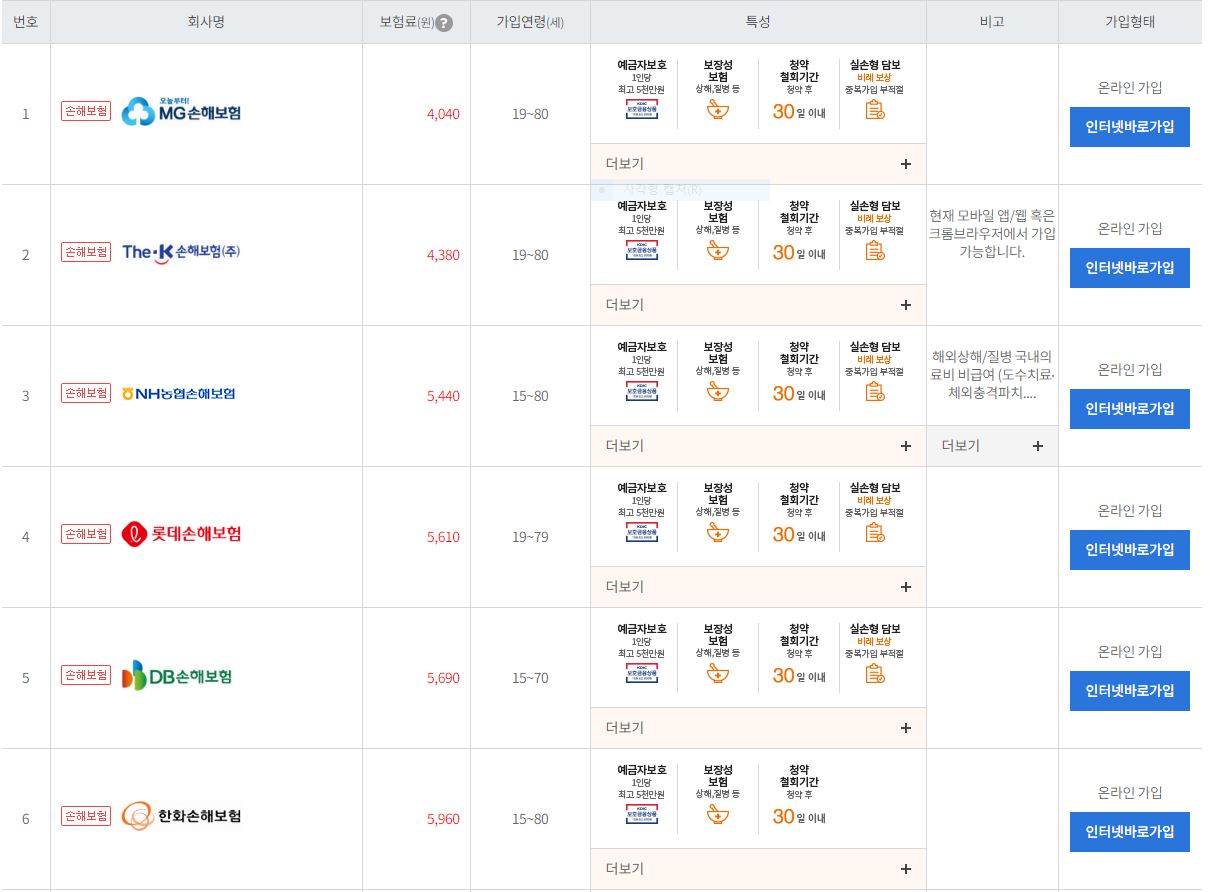Screen dimensions: 1212x892
Task: Expand 더보기 in 비고 column for NH농협
Action: pos(992,446)
